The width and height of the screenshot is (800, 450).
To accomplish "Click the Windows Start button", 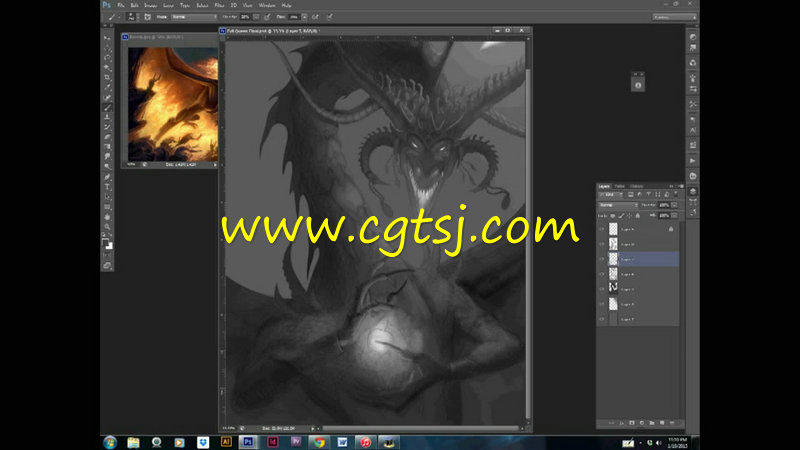I will (x=110, y=442).
